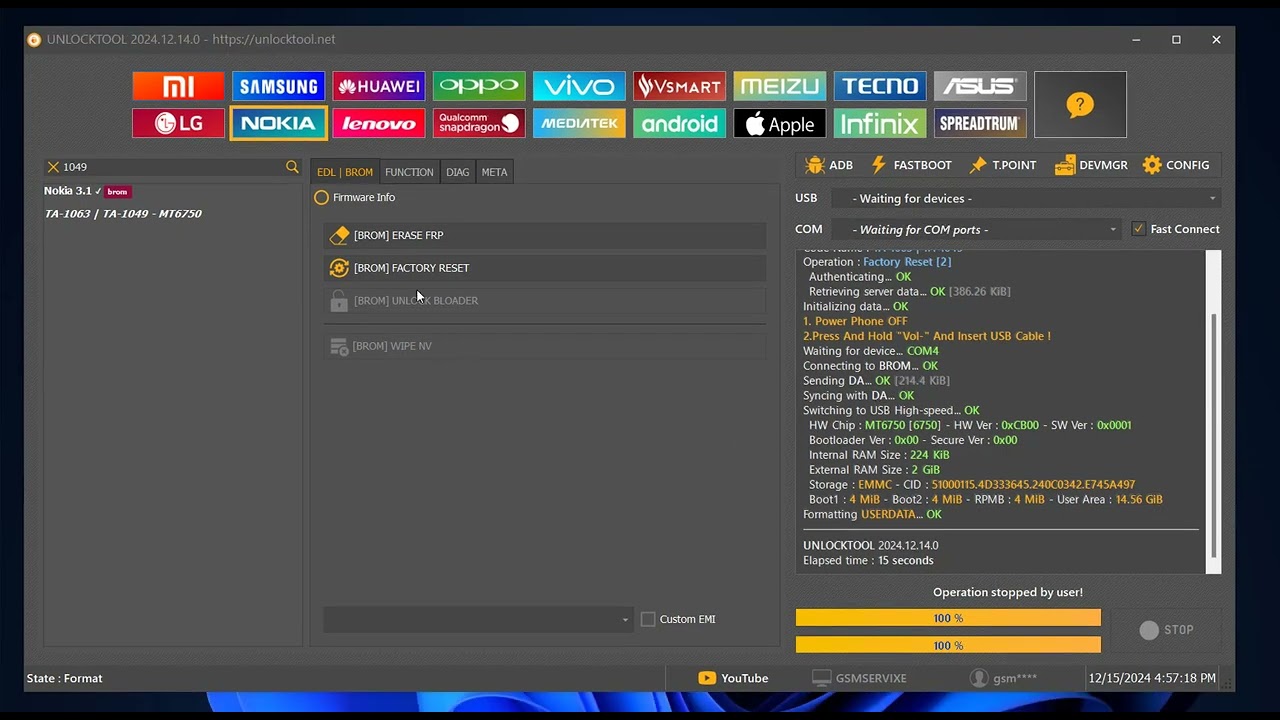The height and width of the screenshot is (720, 1280).
Task: Select the Nokia brand tile
Action: coord(278,124)
